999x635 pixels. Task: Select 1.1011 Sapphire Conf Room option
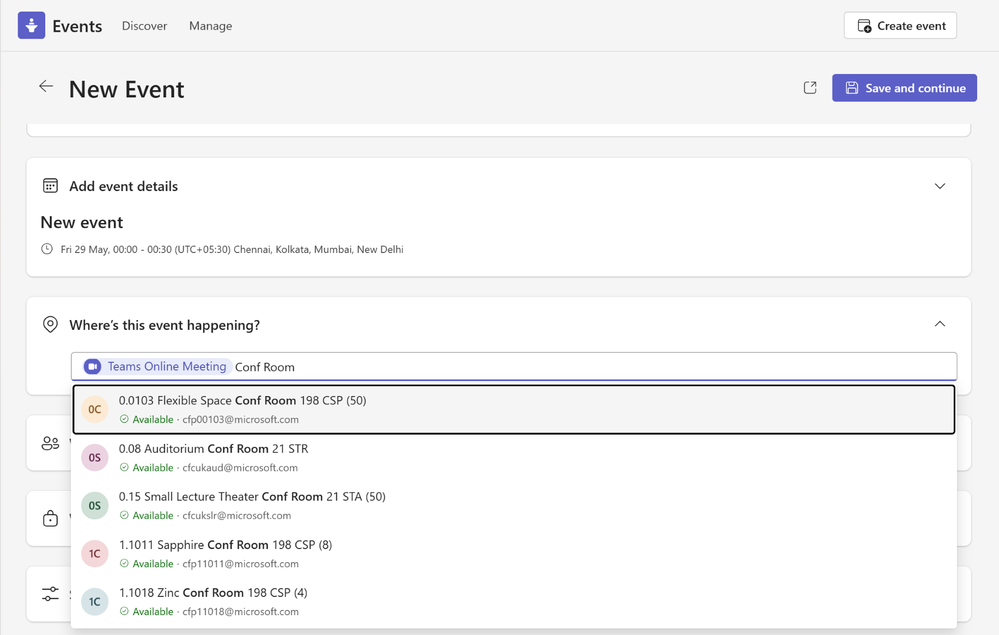514,554
